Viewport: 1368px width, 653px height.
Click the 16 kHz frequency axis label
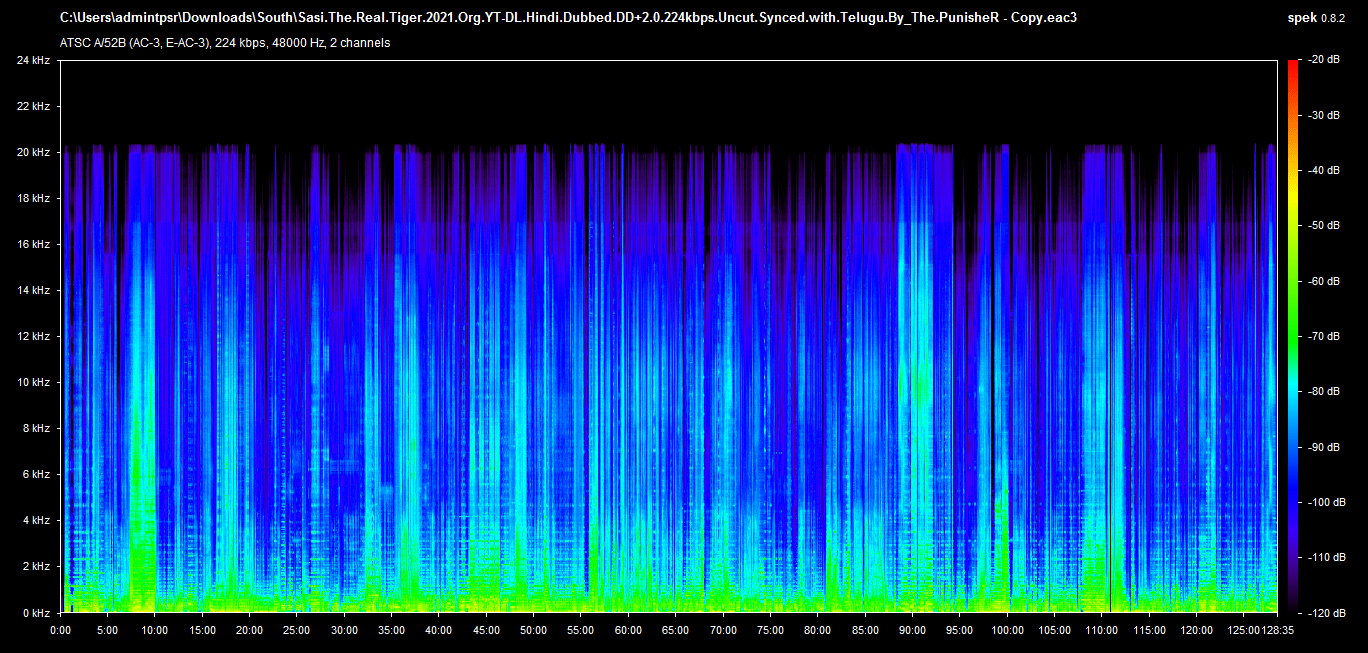pyautogui.click(x=33, y=245)
